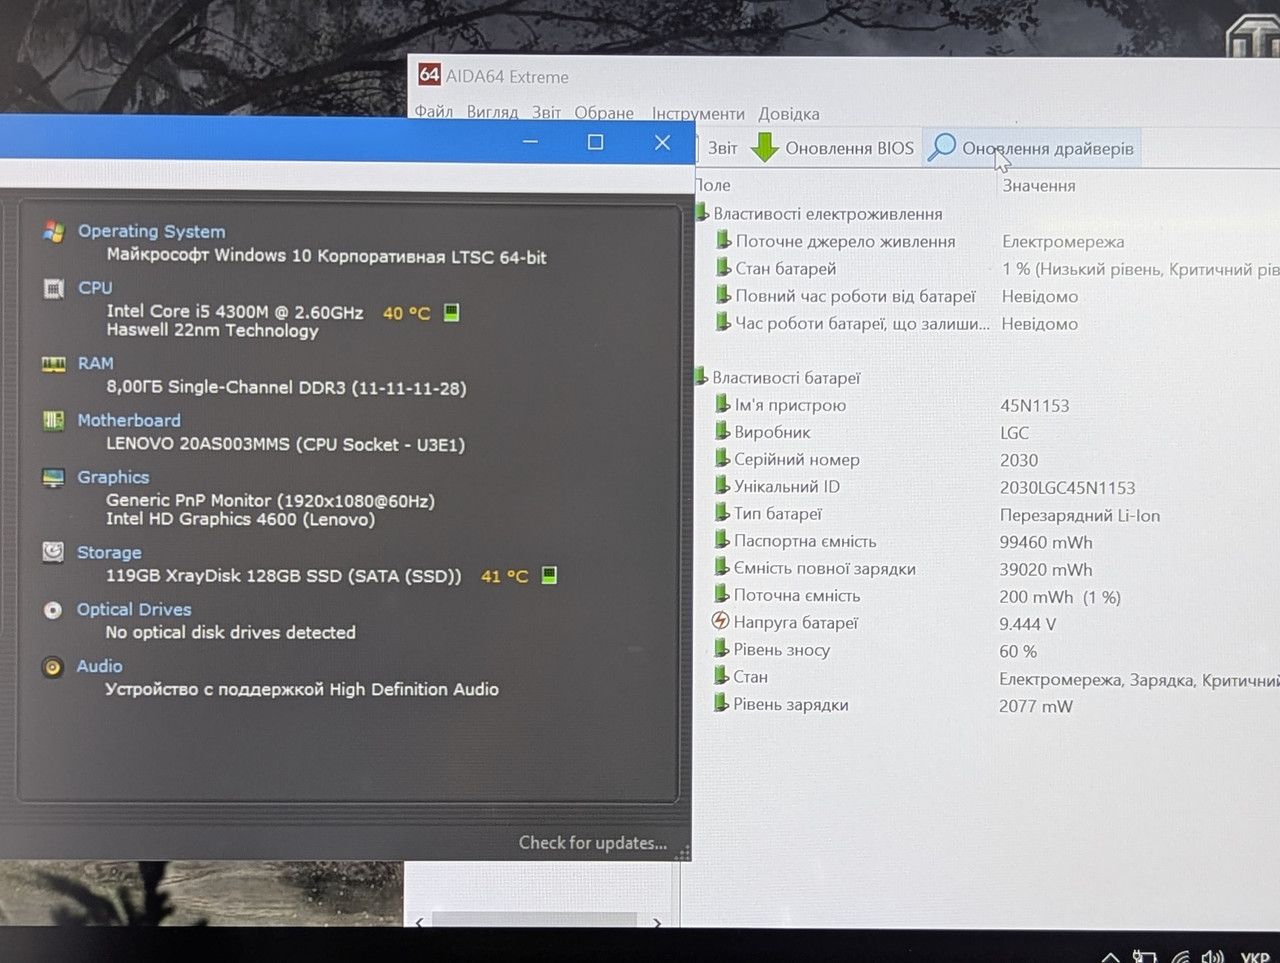Open the Файл menu
The width and height of the screenshot is (1280, 963).
click(433, 112)
